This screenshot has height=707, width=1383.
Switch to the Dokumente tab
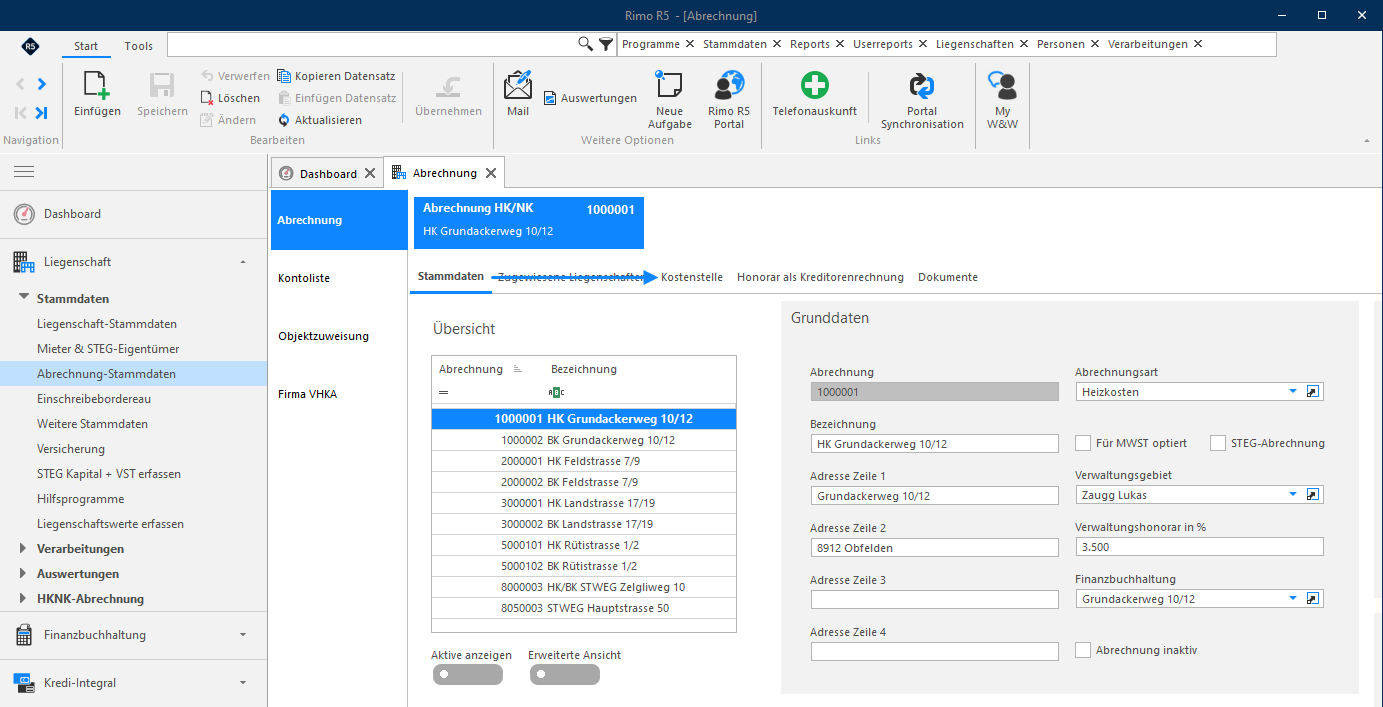[948, 277]
